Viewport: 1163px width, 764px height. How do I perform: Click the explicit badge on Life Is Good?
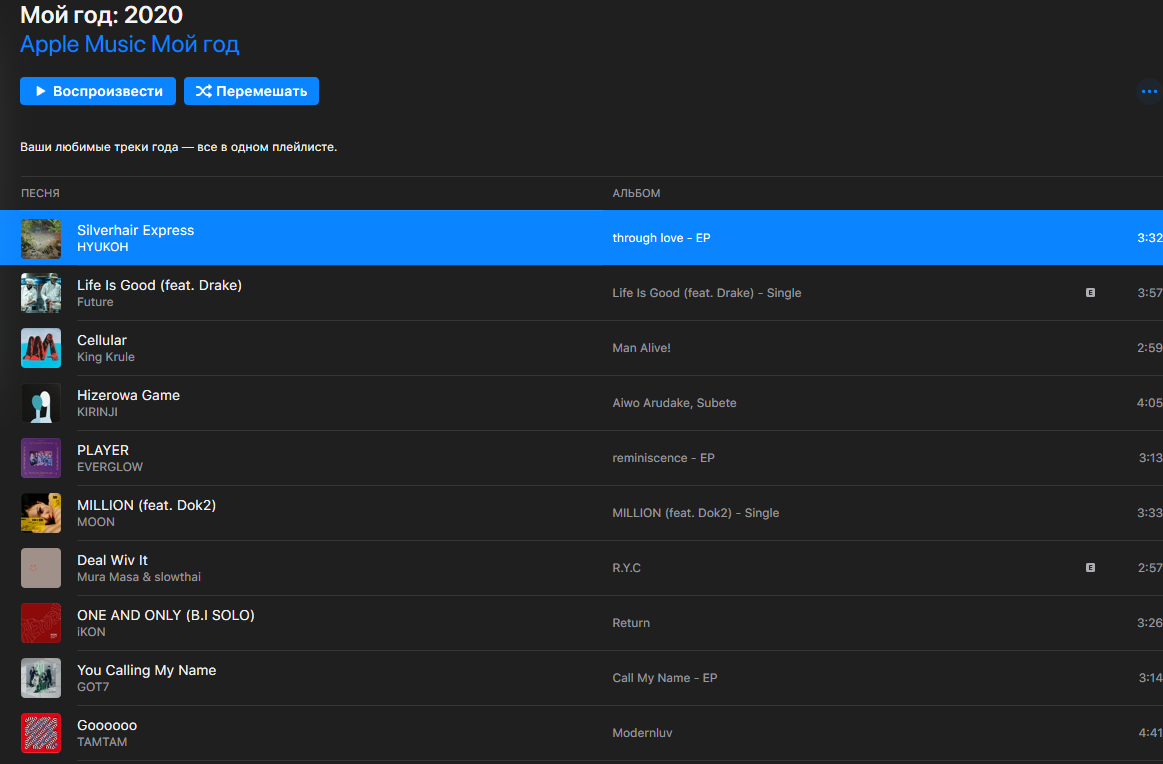pos(1090,293)
